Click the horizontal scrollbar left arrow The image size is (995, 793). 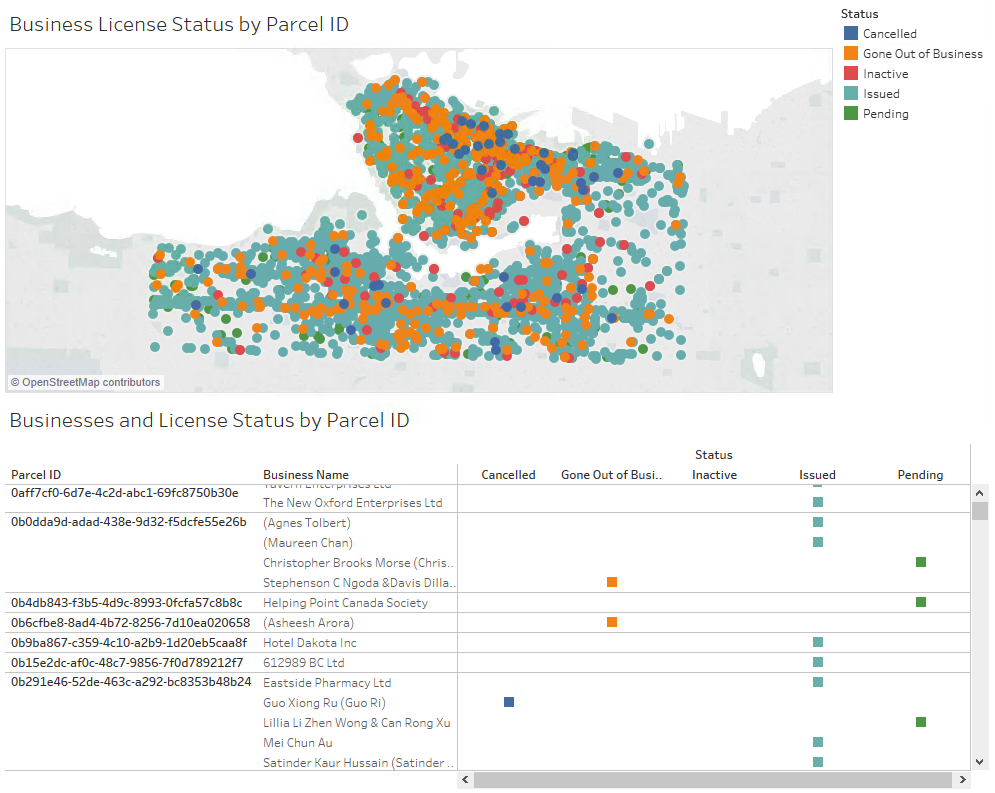[465, 780]
